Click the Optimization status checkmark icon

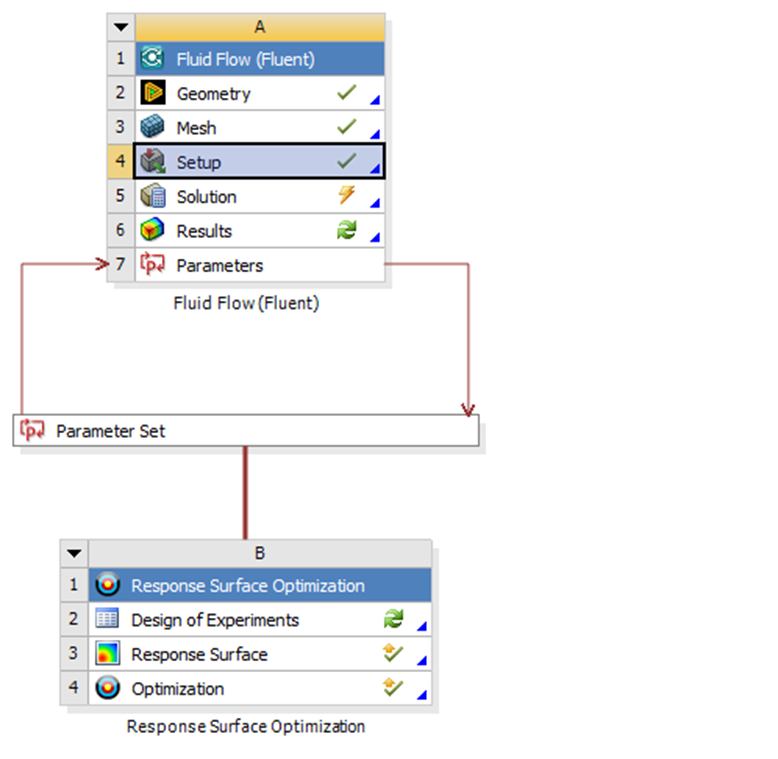[x=392, y=687]
